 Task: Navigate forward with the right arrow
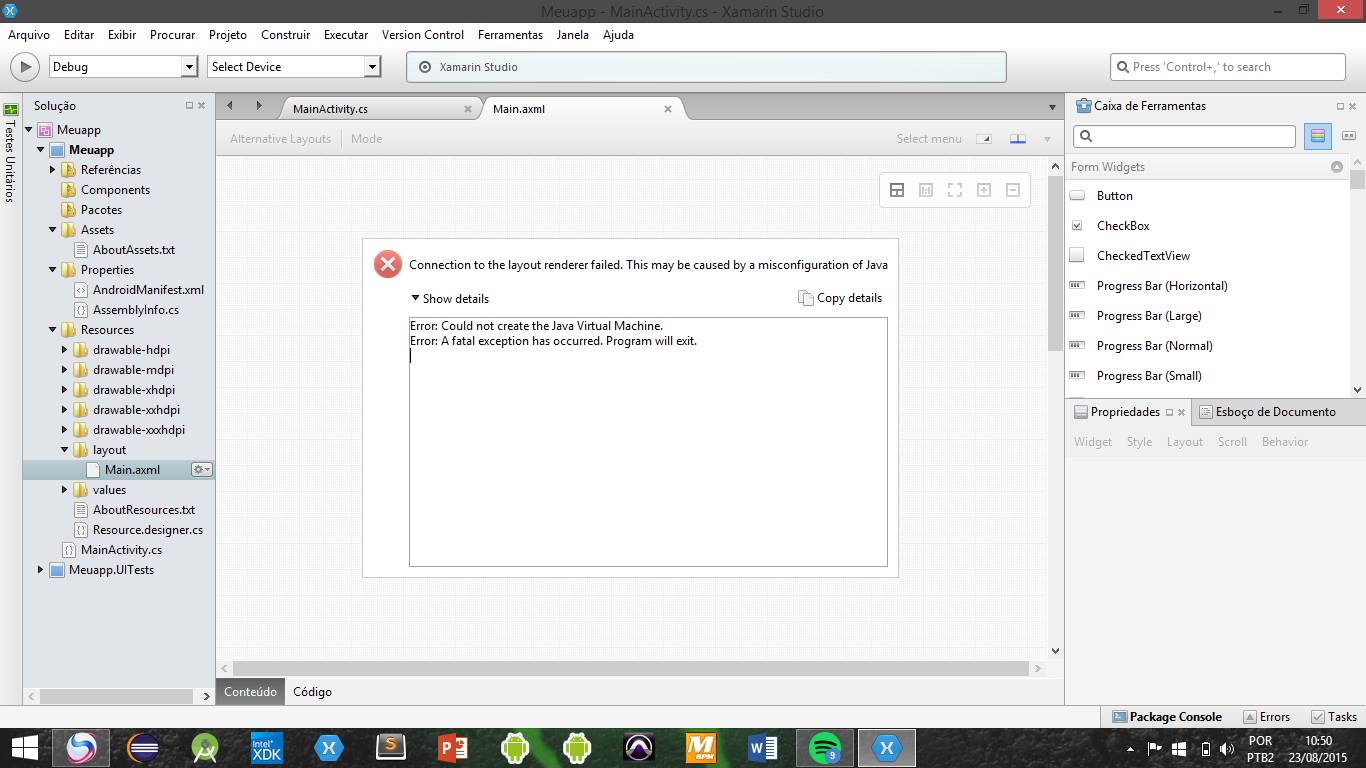pyautogui.click(x=258, y=106)
